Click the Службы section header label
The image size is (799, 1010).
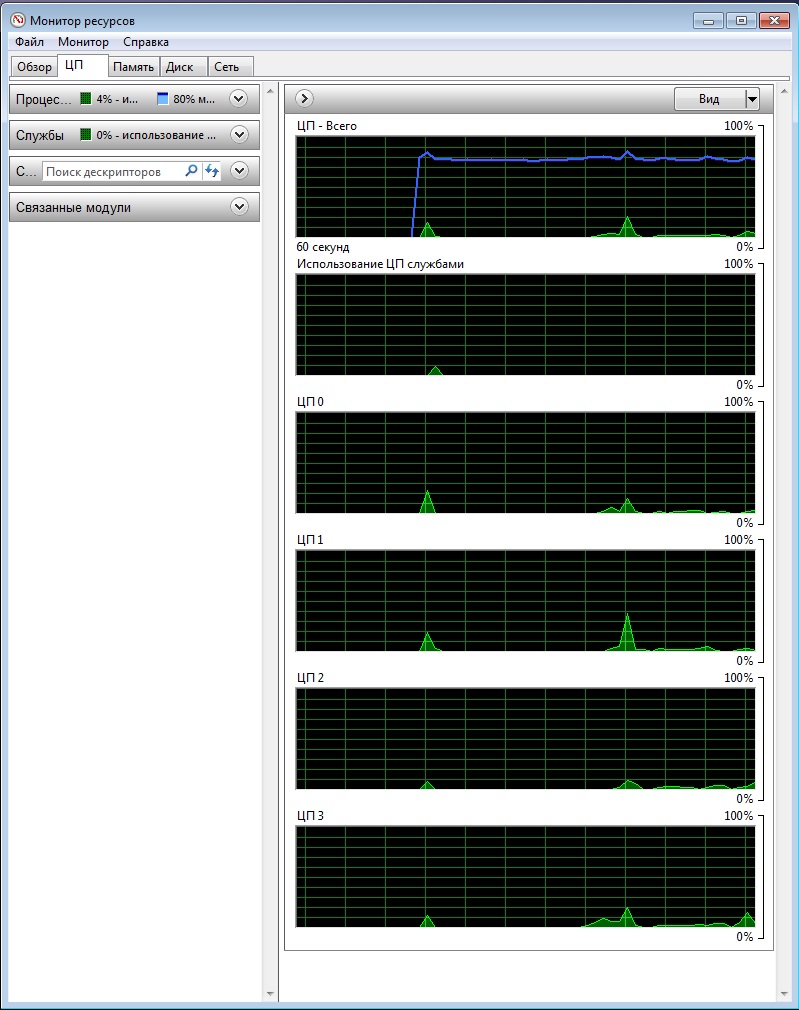[x=40, y=135]
